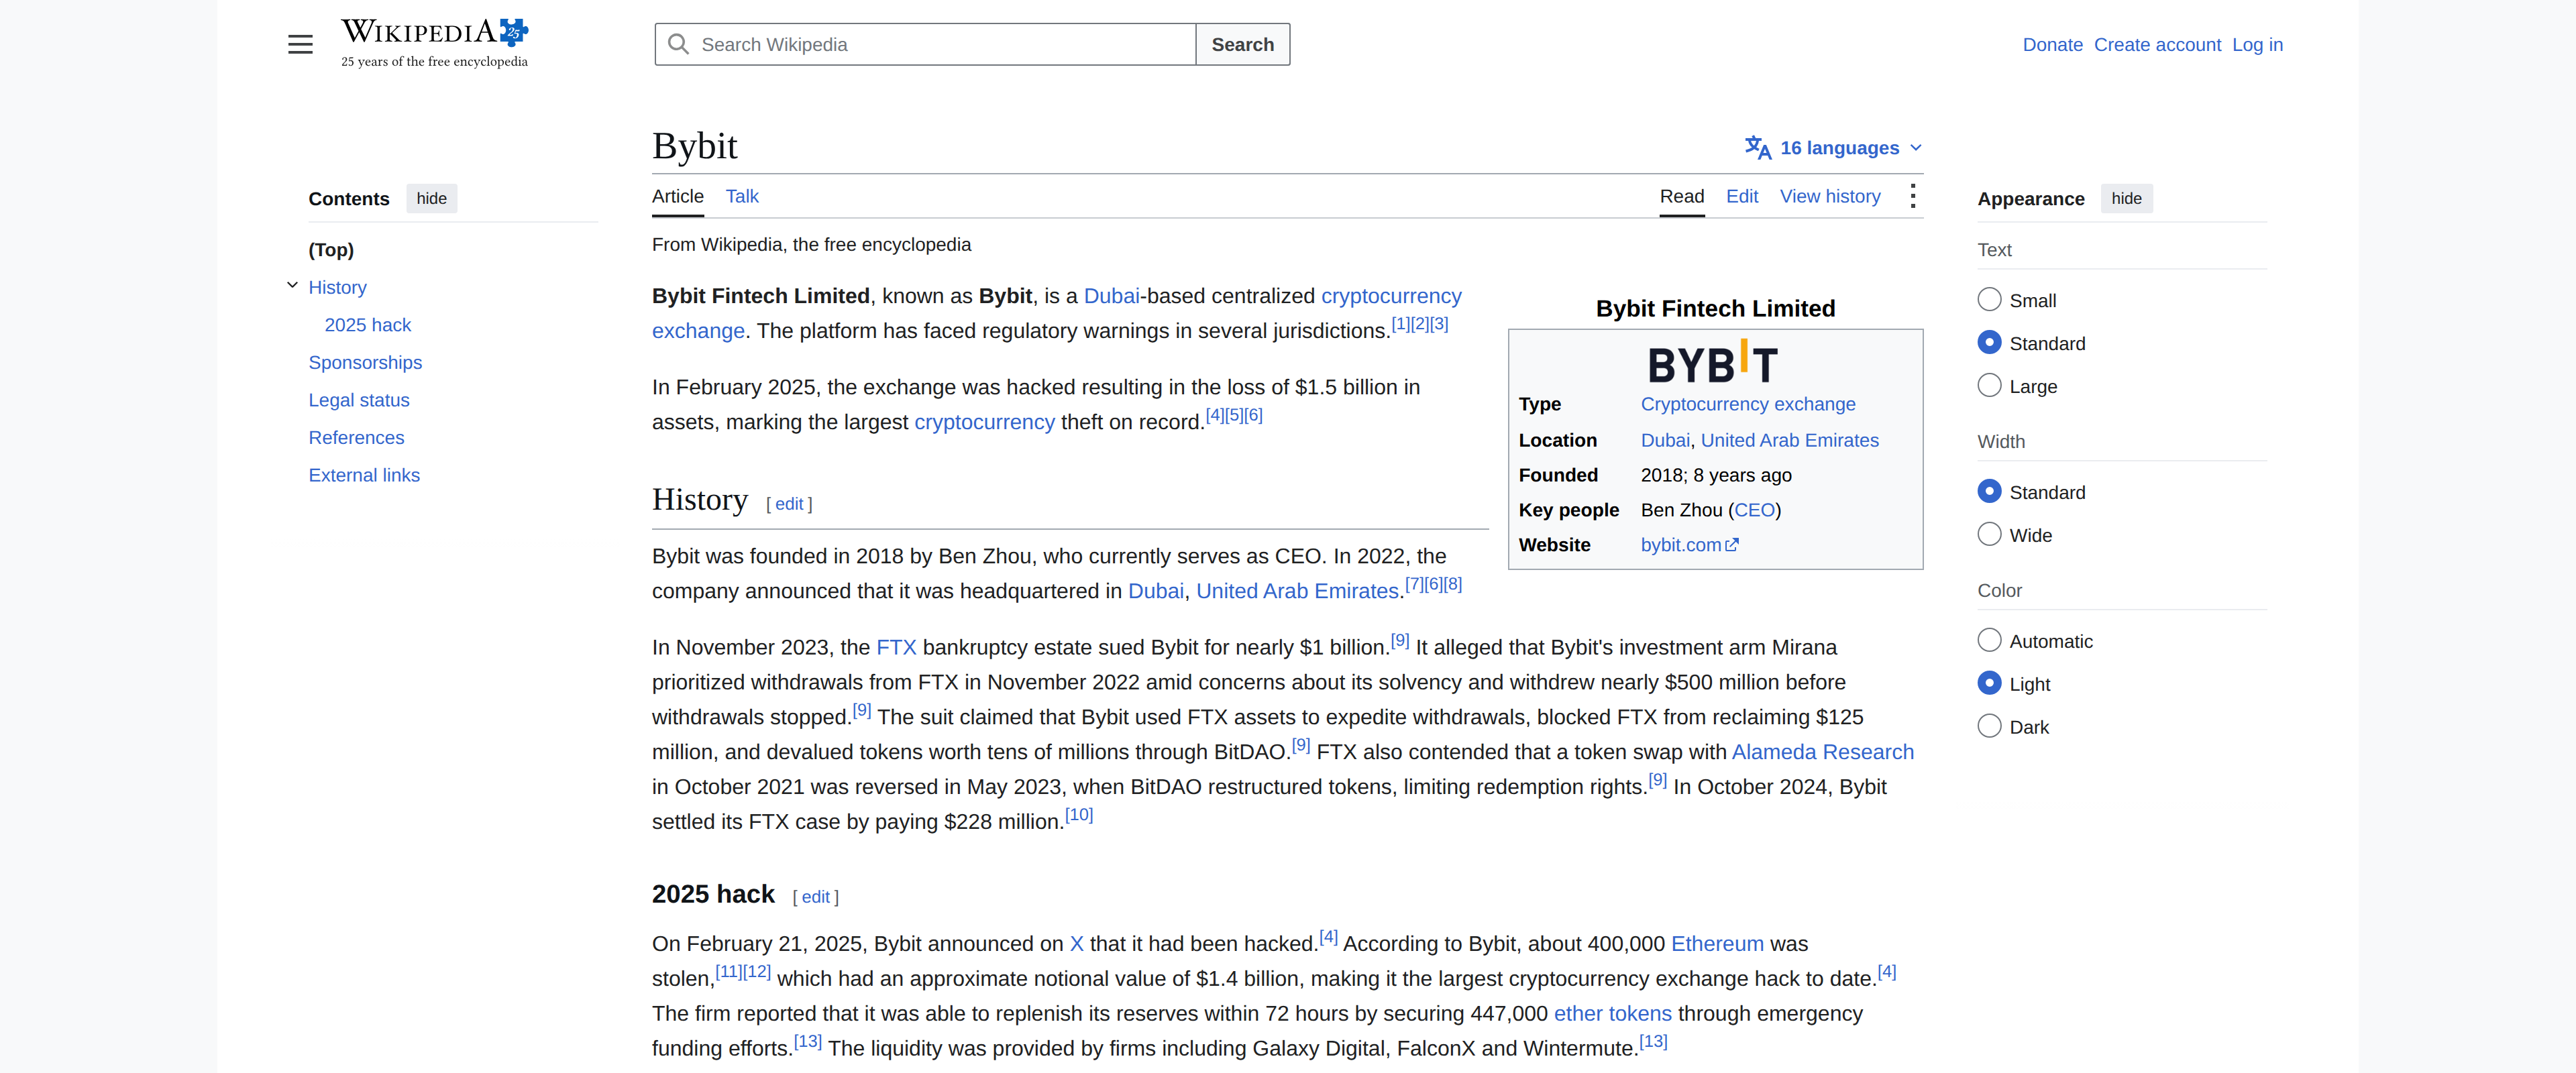Edit the History section
The image size is (2576, 1073).
pos(789,504)
